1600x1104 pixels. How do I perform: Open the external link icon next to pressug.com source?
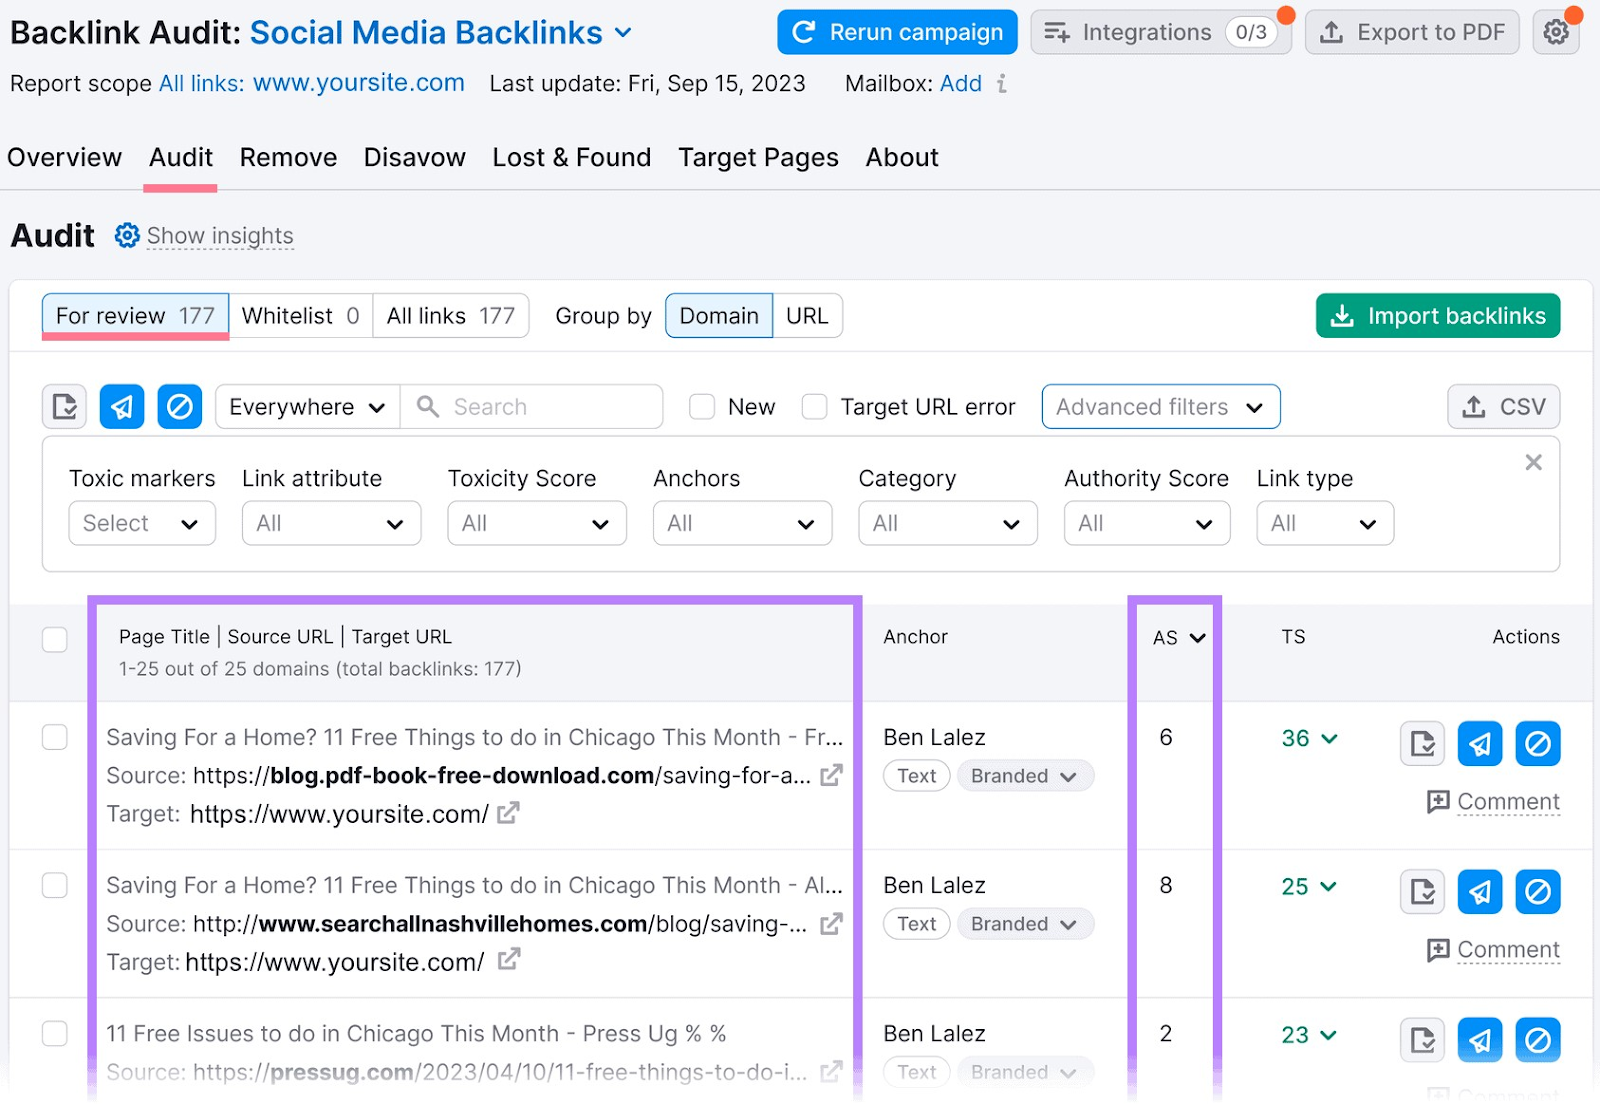pyautogui.click(x=831, y=1072)
